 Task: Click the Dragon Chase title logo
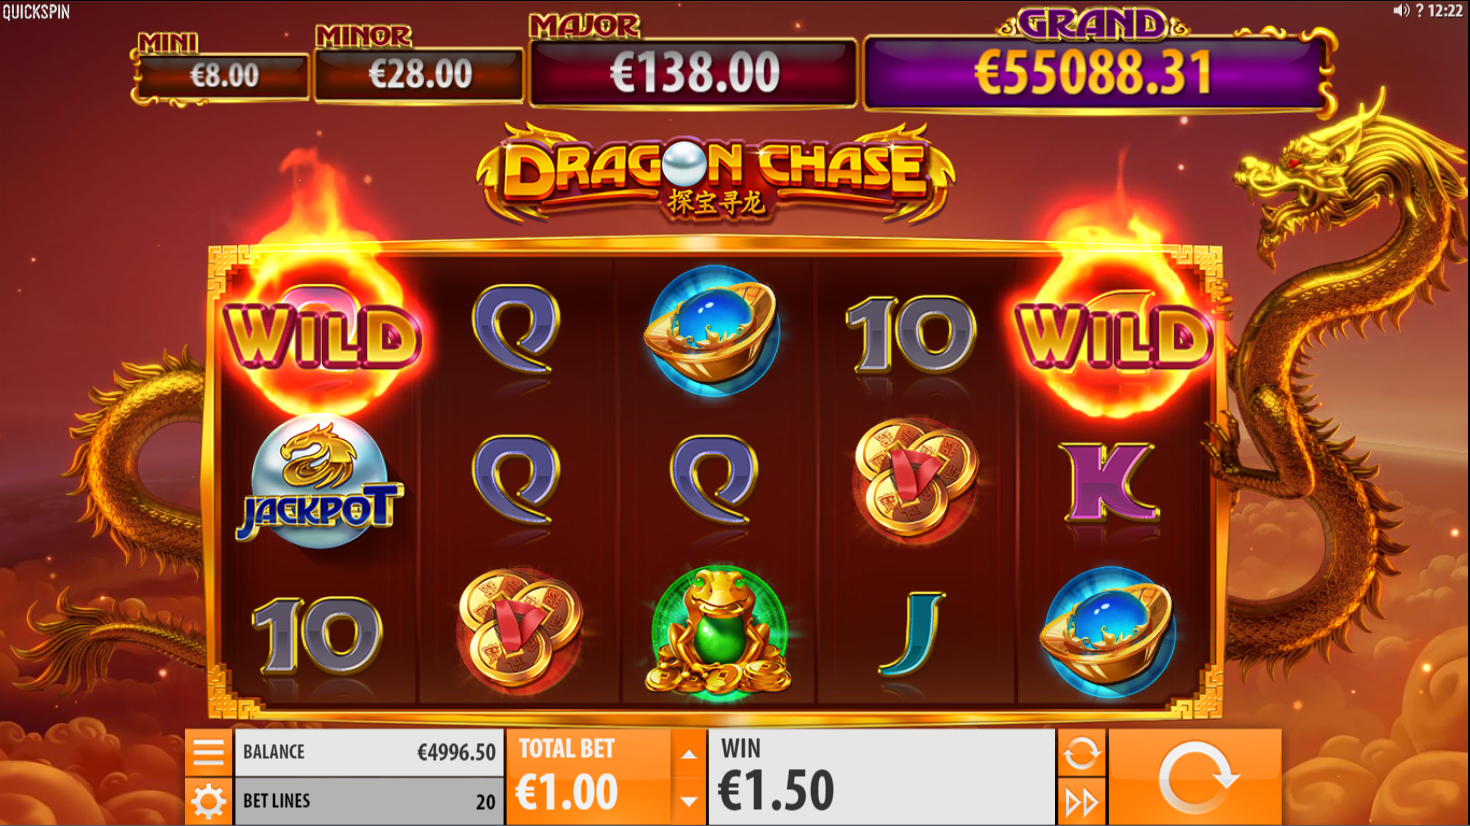715,172
